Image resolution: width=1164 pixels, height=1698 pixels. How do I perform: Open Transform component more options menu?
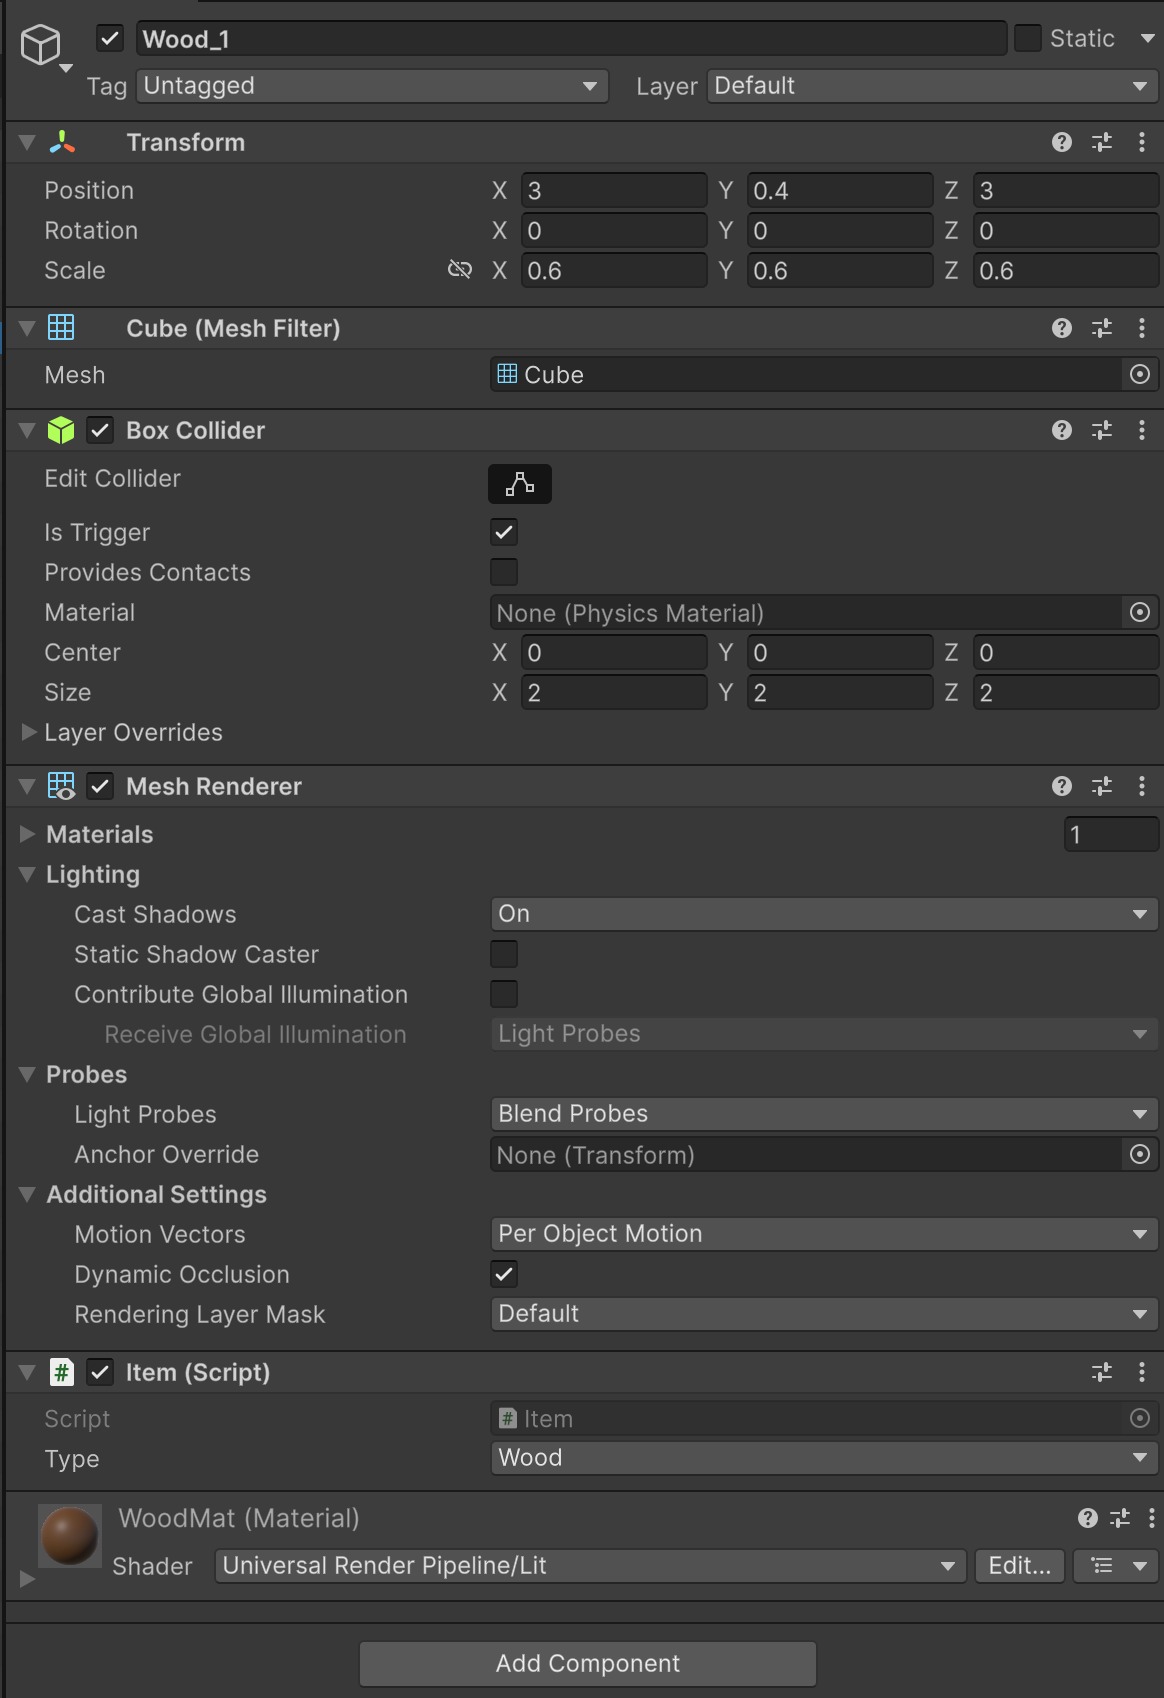1141,142
